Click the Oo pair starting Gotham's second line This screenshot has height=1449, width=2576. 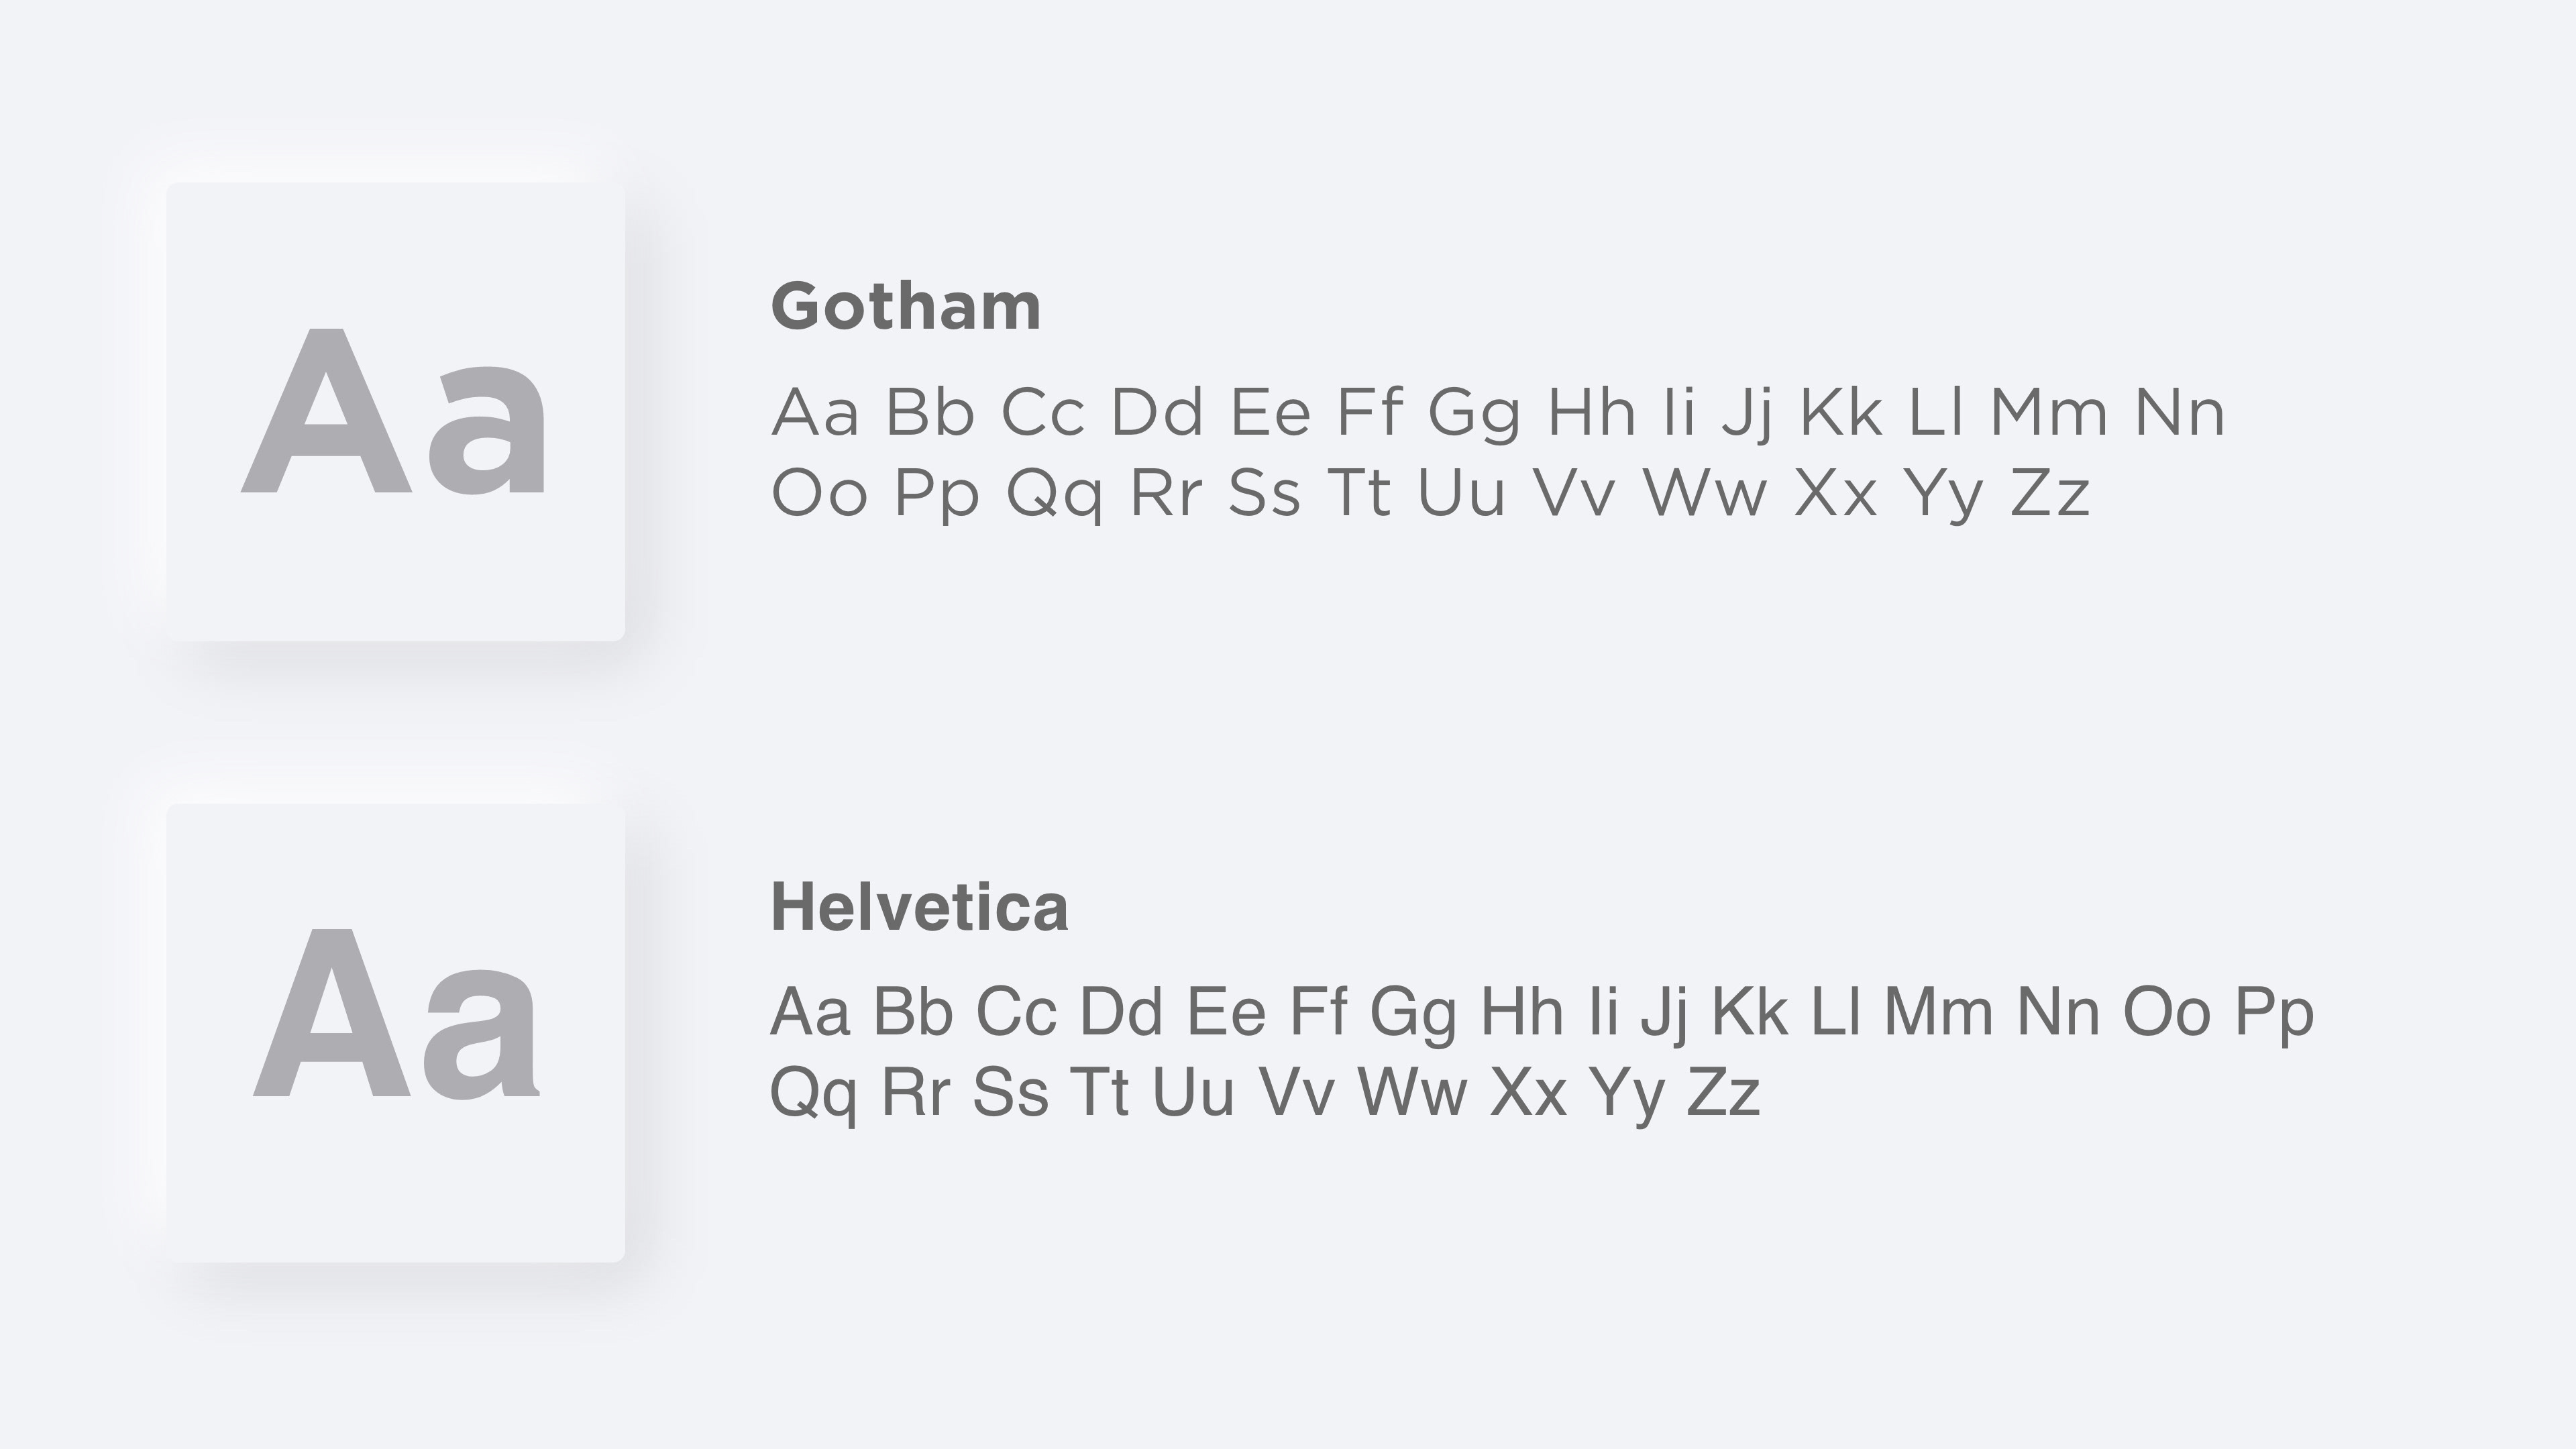coord(819,493)
